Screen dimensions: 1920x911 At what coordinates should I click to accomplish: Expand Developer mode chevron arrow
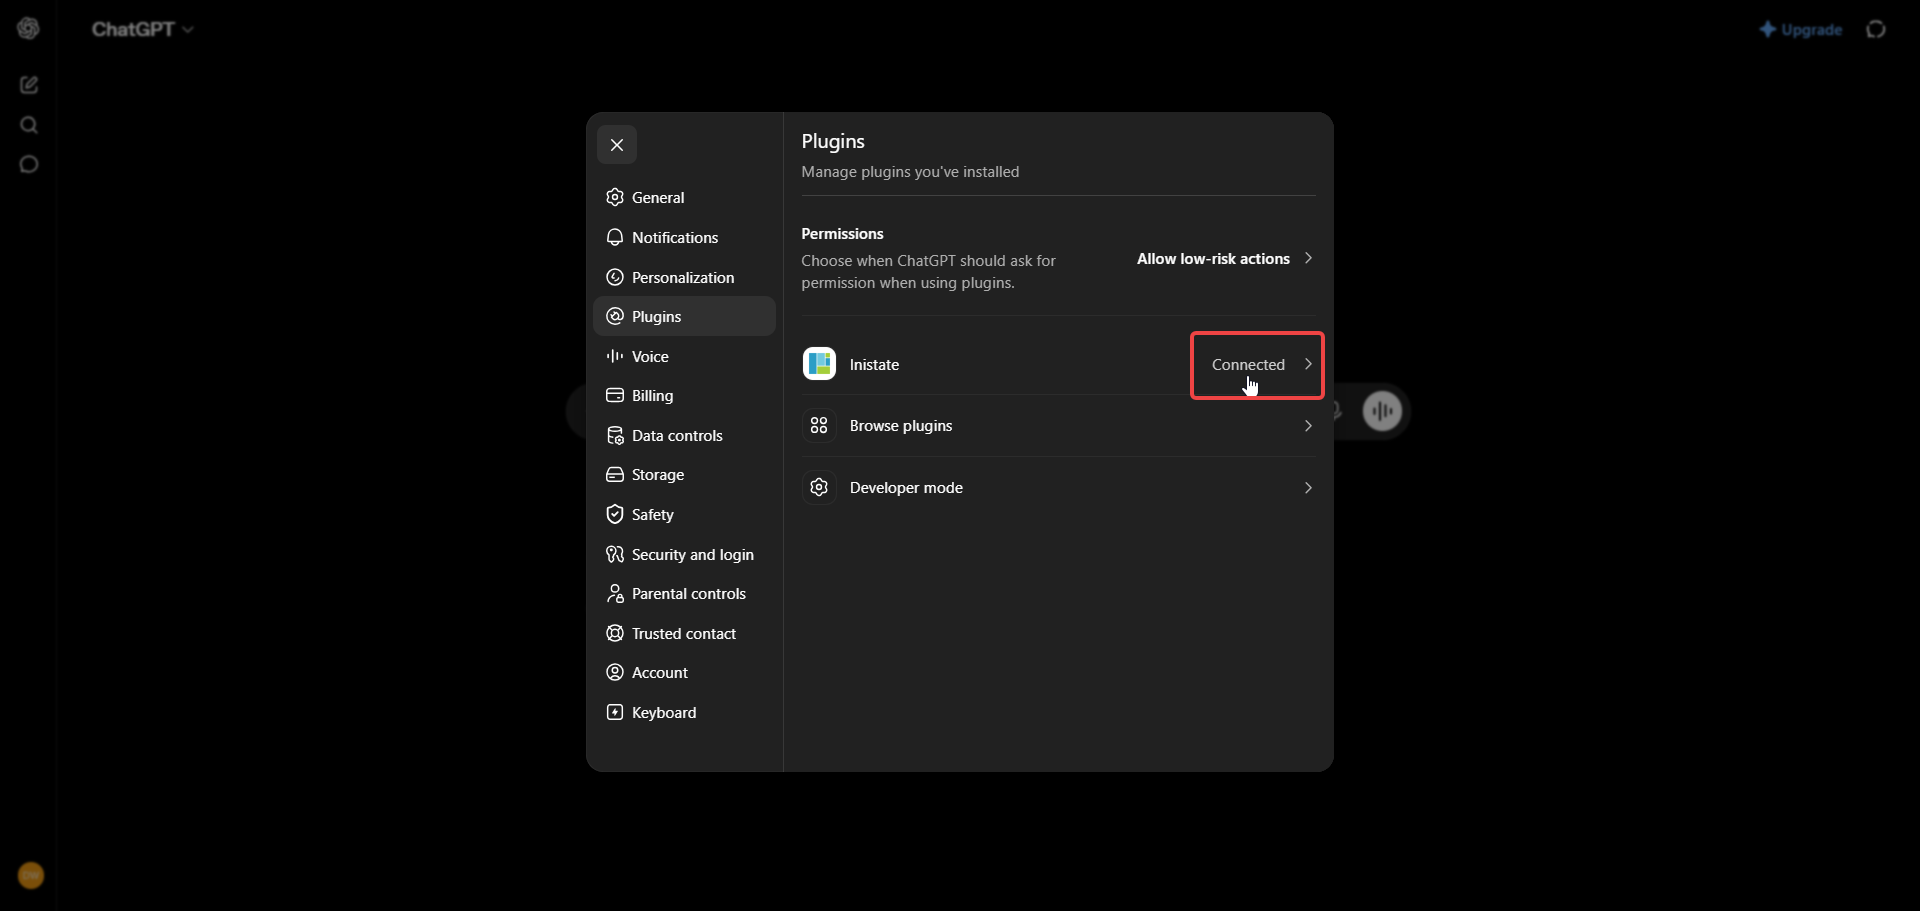click(1308, 488)
